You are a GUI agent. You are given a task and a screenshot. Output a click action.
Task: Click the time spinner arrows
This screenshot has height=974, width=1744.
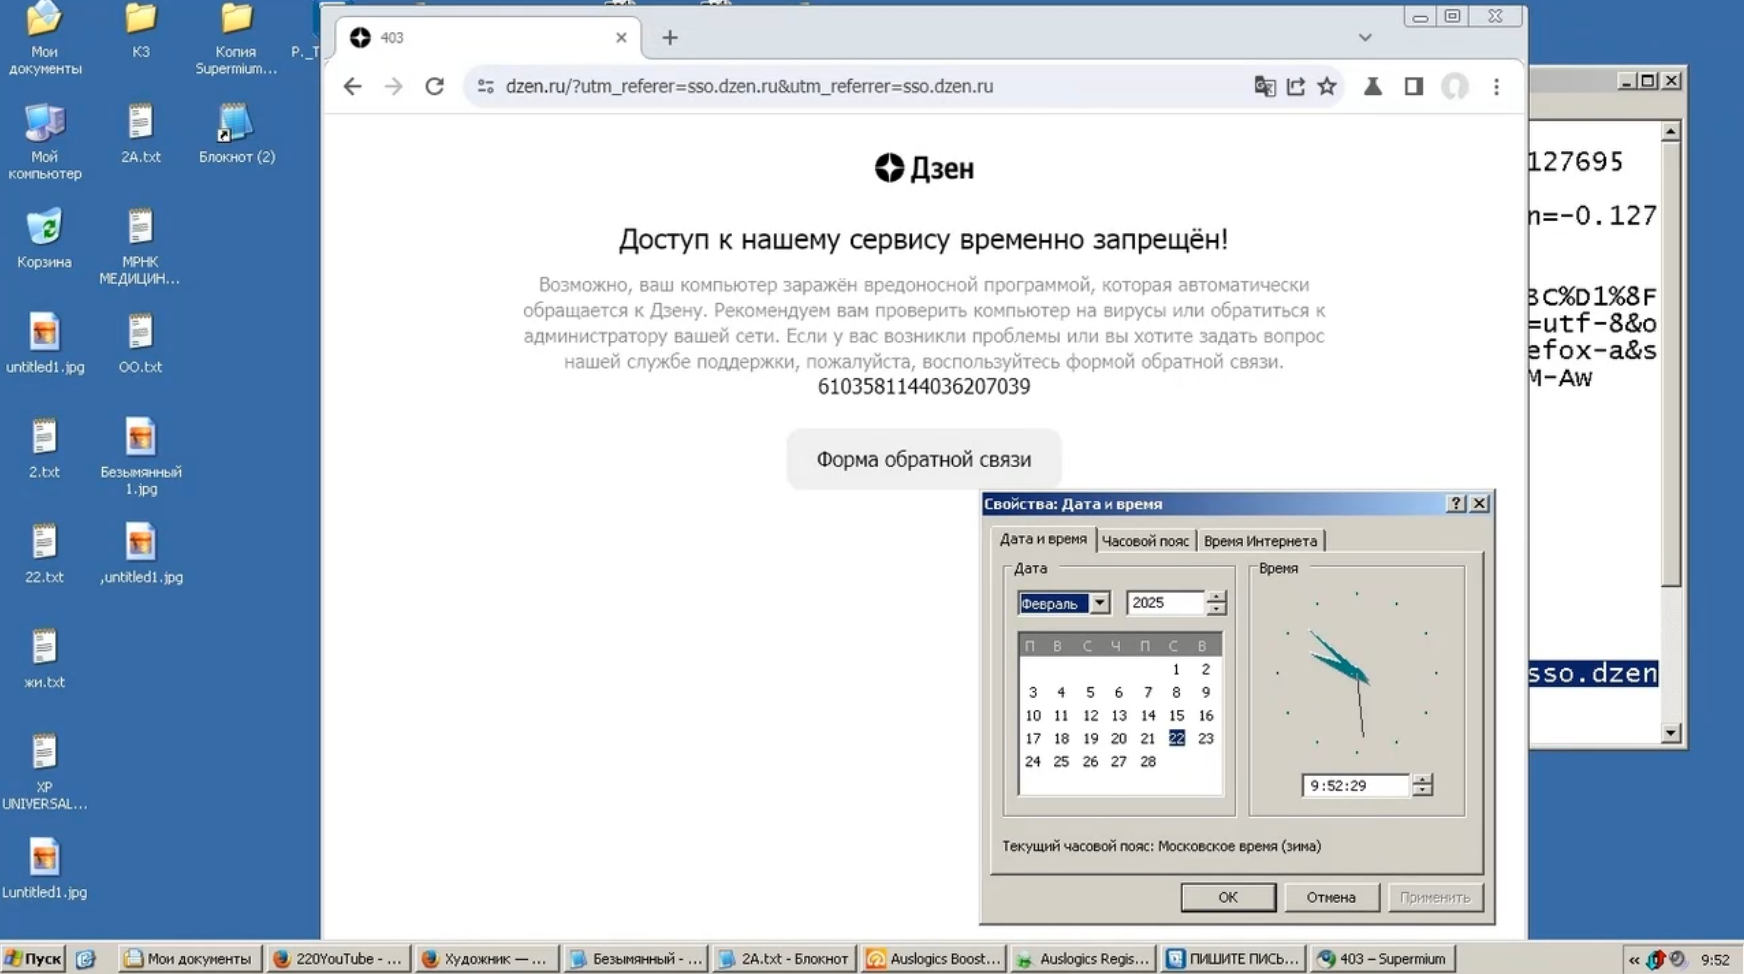[1422, 785]
